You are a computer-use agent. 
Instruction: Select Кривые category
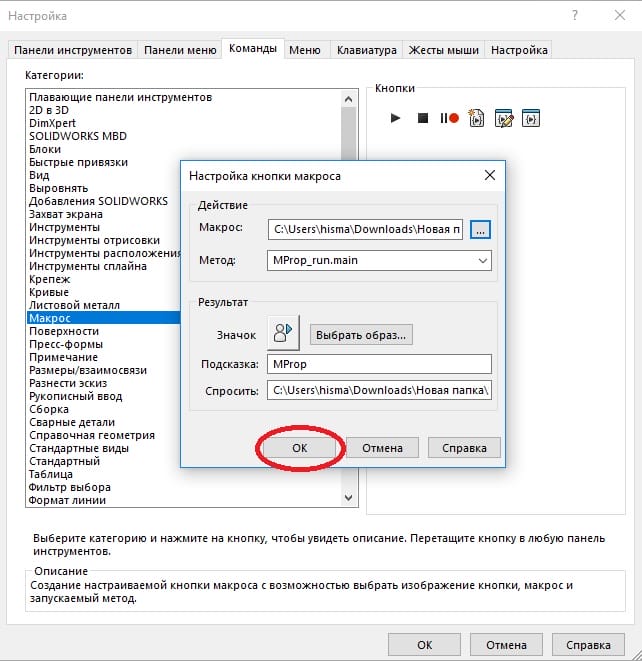pyautogui.click(x=49, y=293)
